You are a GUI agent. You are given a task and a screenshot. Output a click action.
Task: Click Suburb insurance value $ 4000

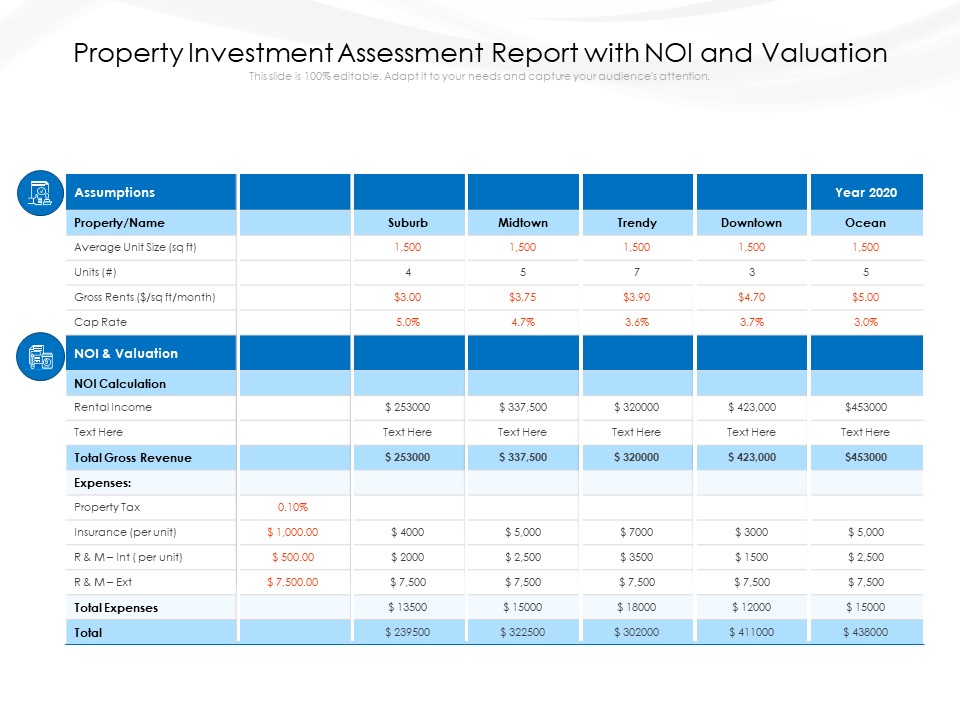click(408, 533)
